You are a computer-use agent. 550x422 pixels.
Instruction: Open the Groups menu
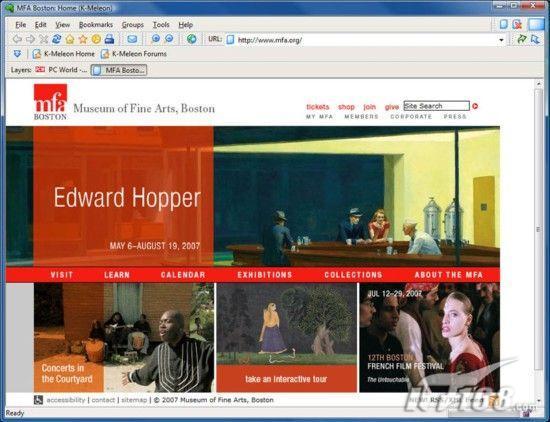133,25
